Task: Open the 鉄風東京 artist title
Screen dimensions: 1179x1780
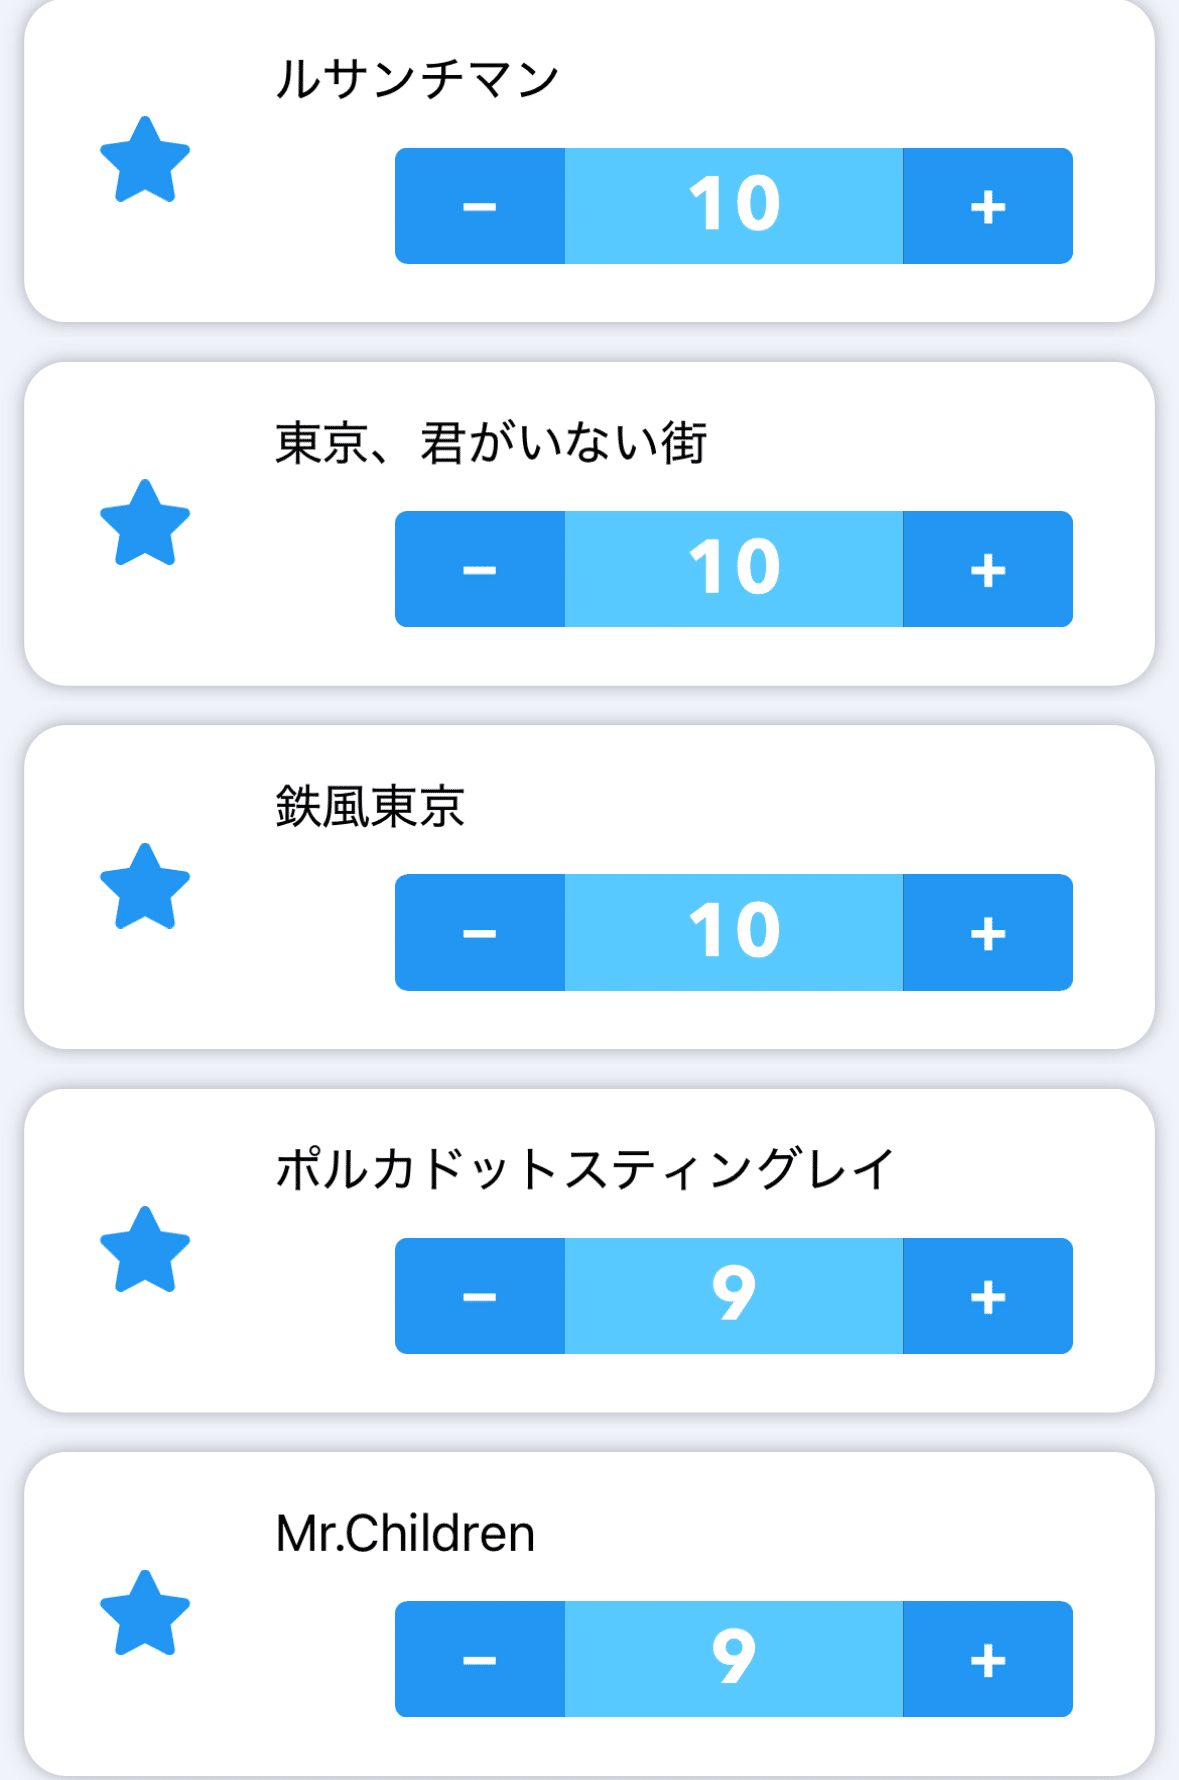Action: pos(370,806)
